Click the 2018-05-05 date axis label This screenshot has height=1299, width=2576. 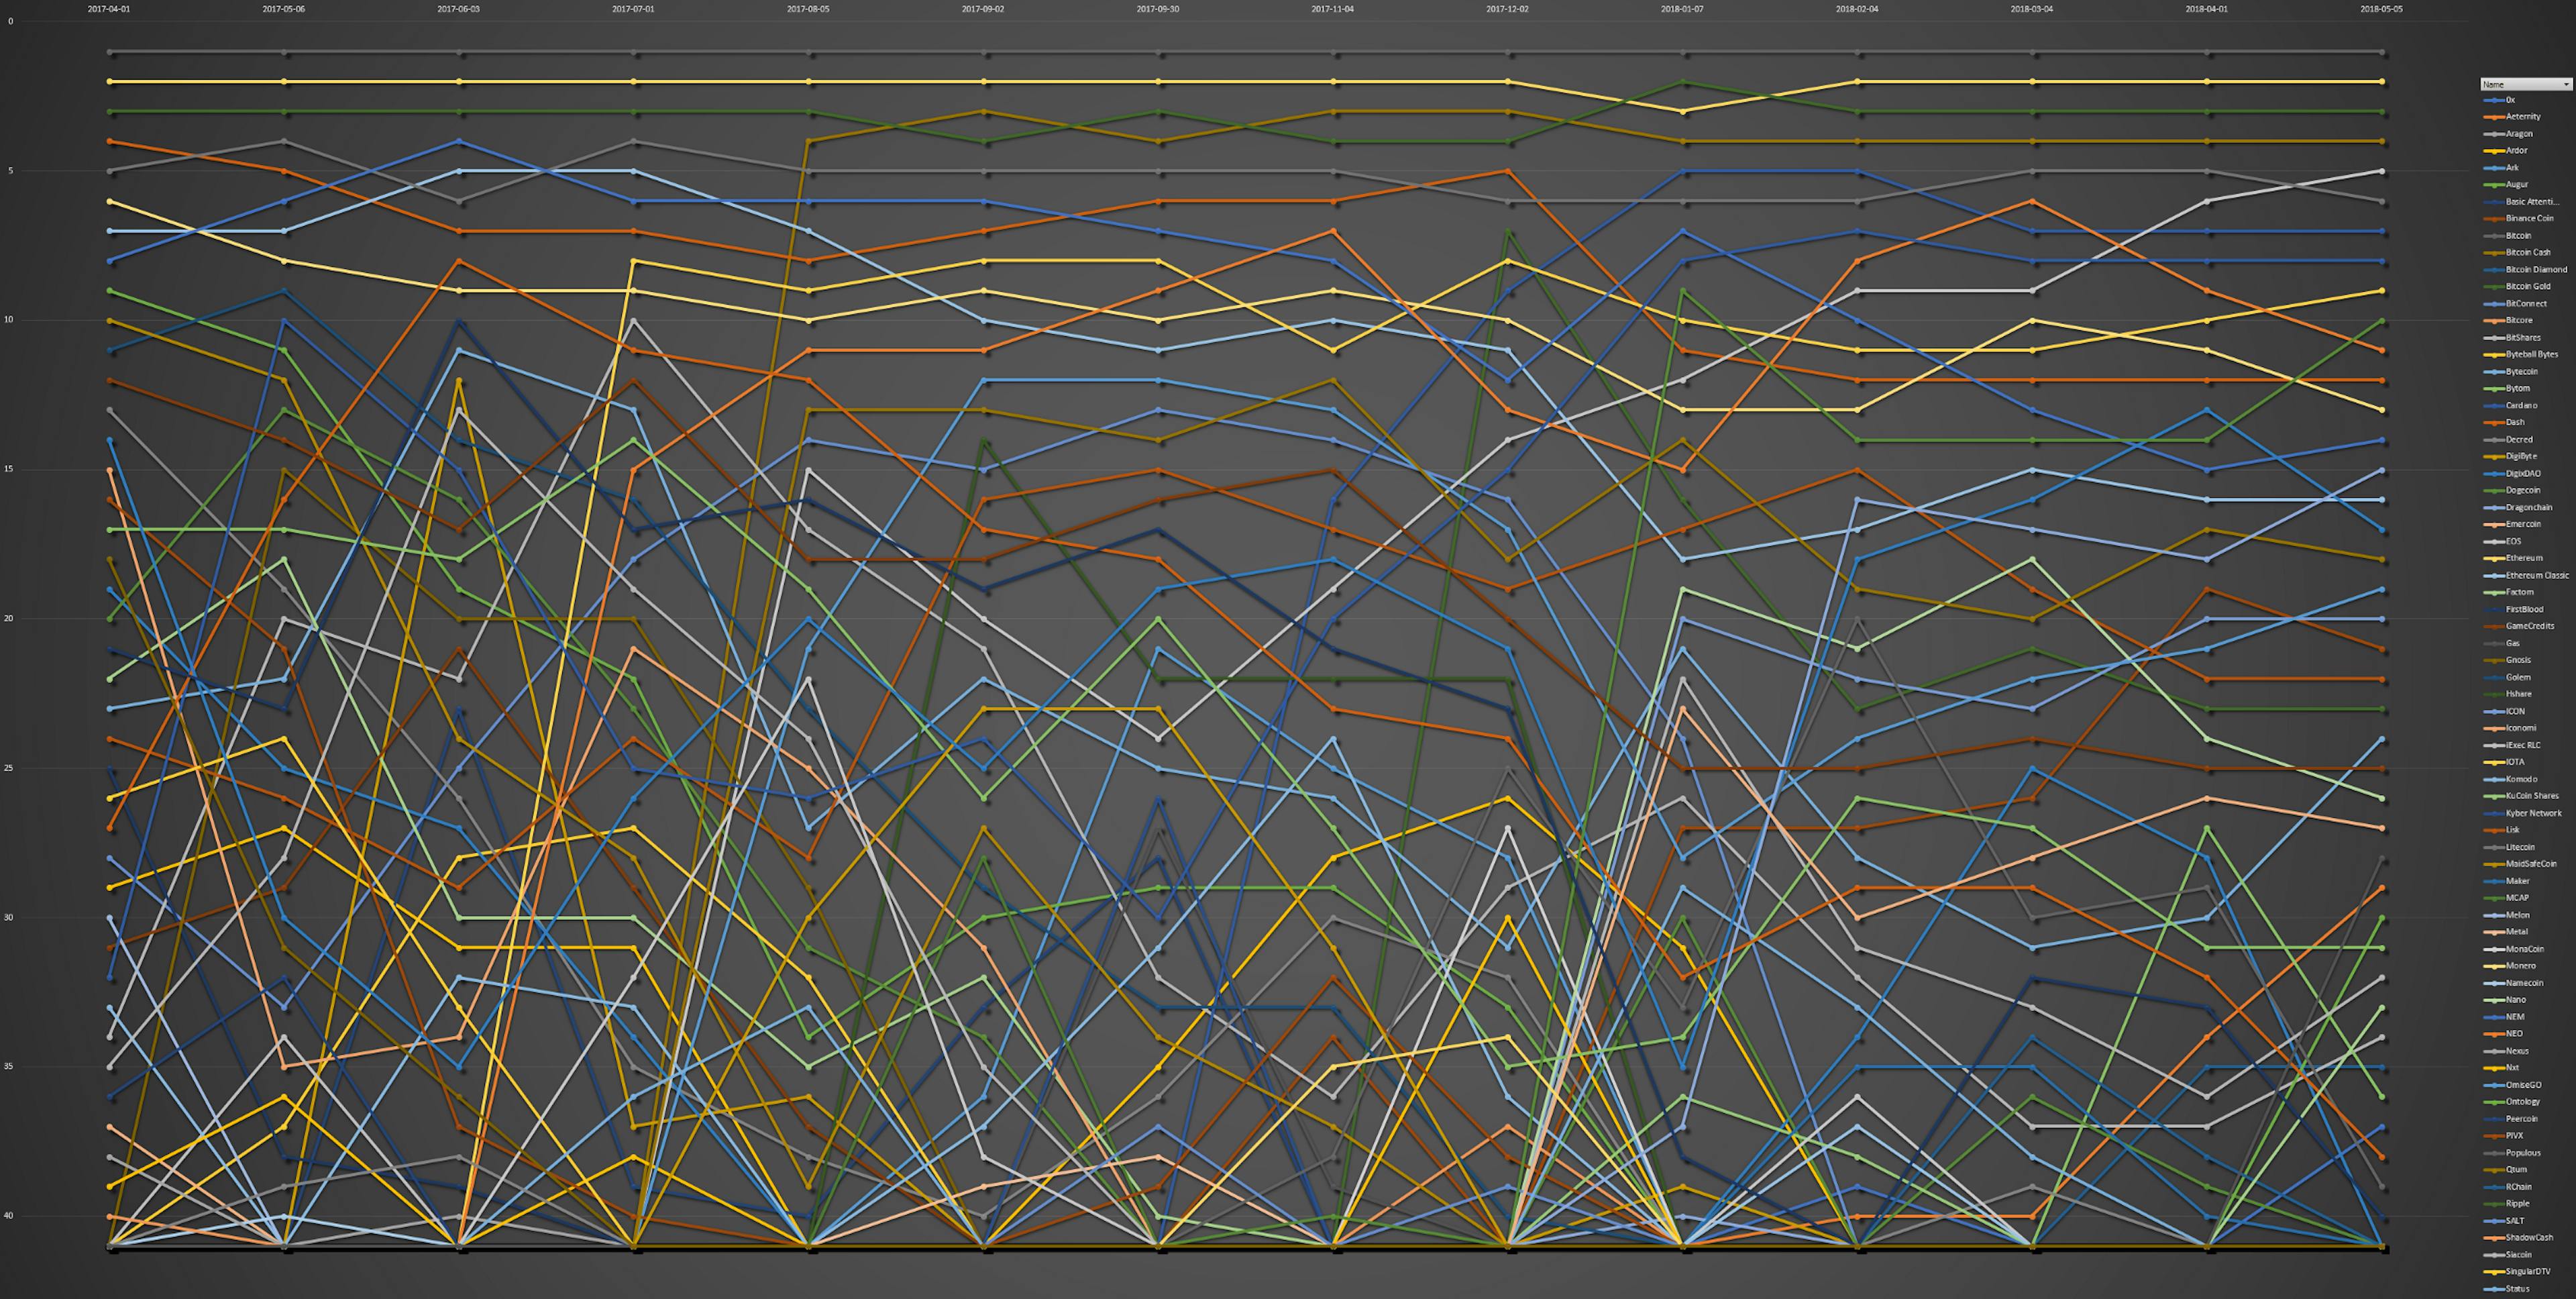coord(2381,9)
